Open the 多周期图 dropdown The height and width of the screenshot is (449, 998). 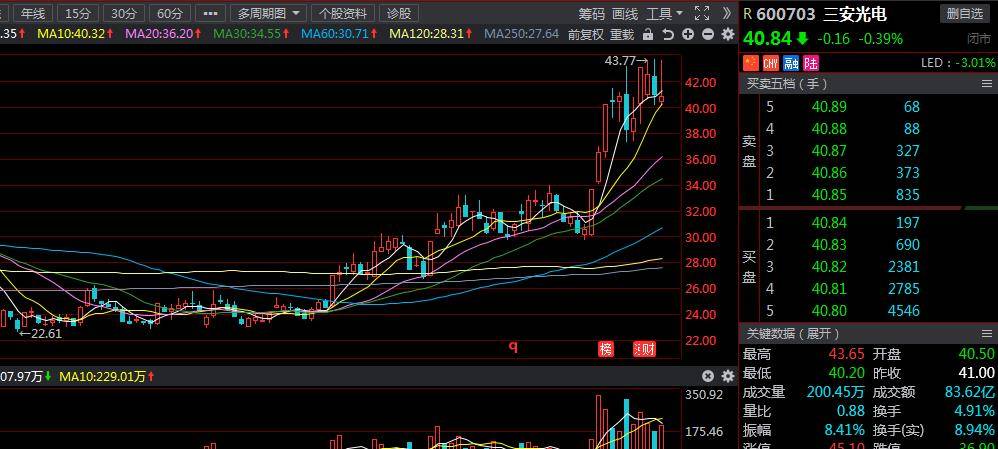point(269,13)
